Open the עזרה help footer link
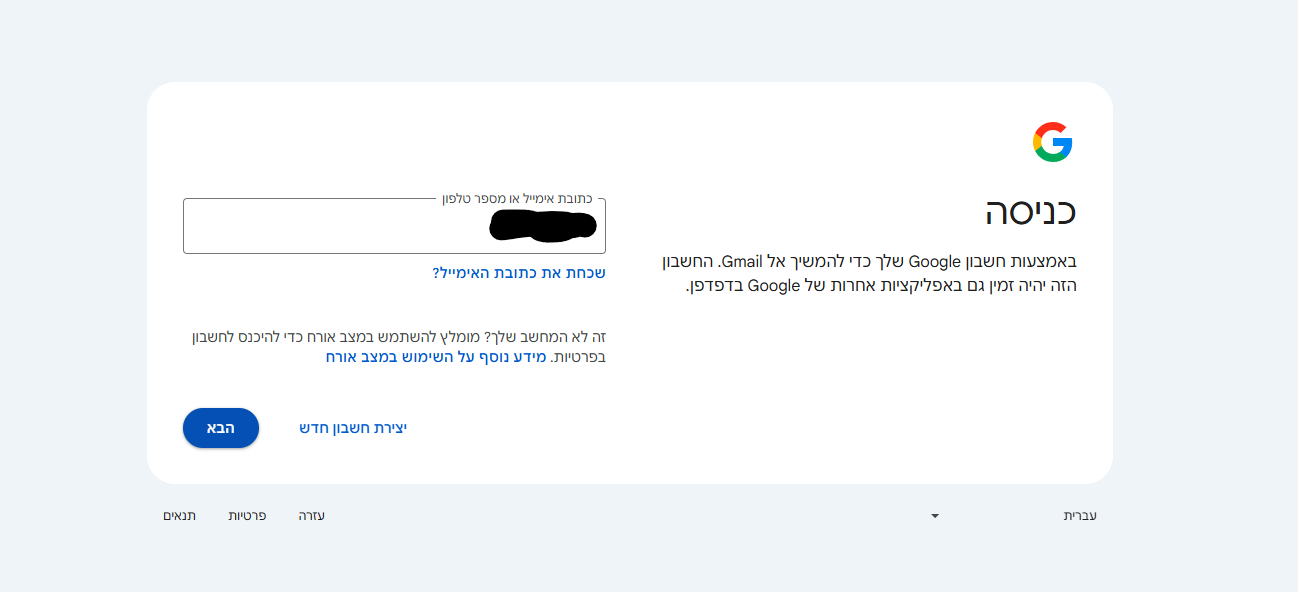This screenshot has height=592, width=1298. pos(311,515)
